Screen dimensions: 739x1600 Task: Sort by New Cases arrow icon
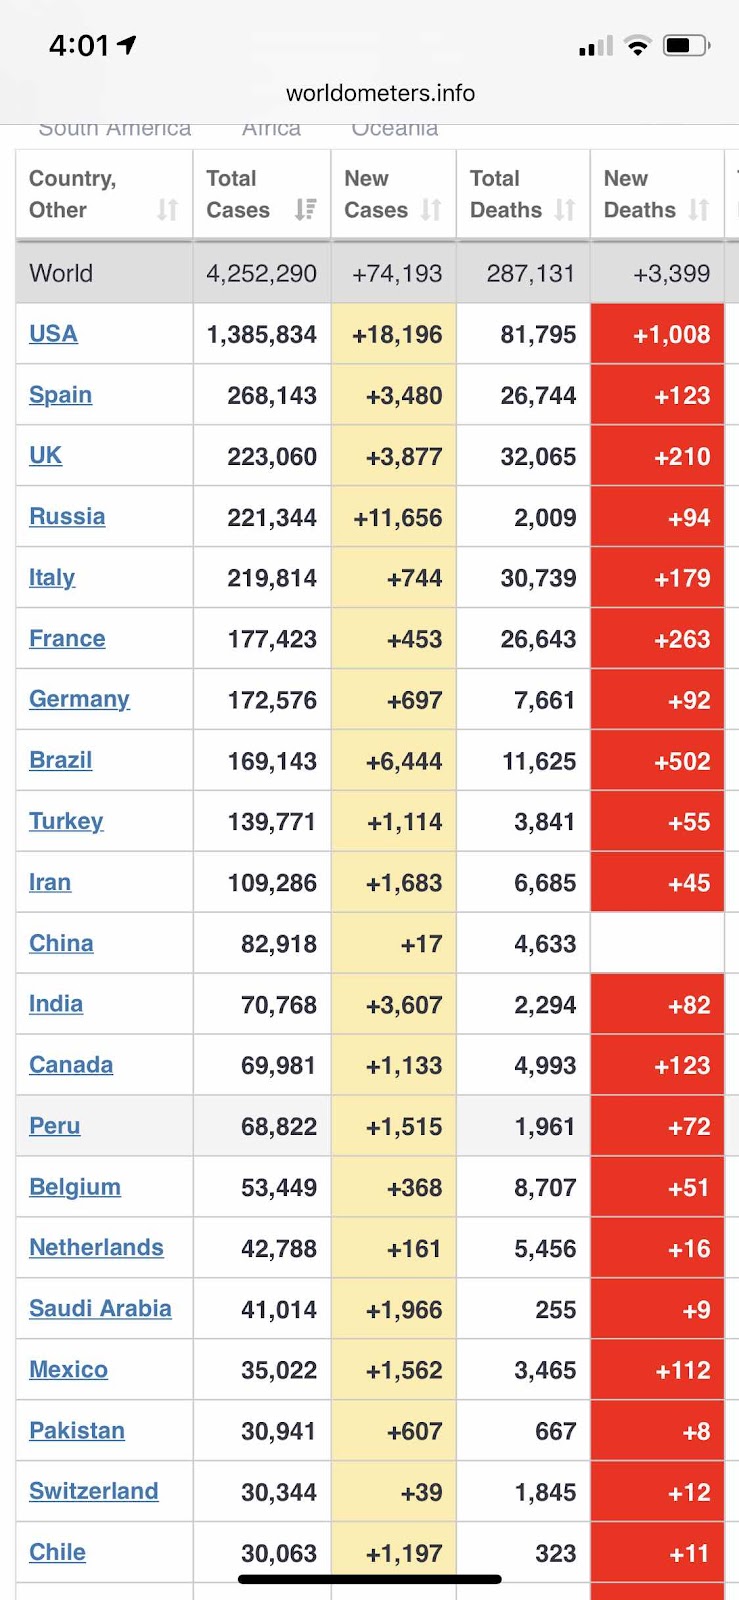tap(431, 210)
